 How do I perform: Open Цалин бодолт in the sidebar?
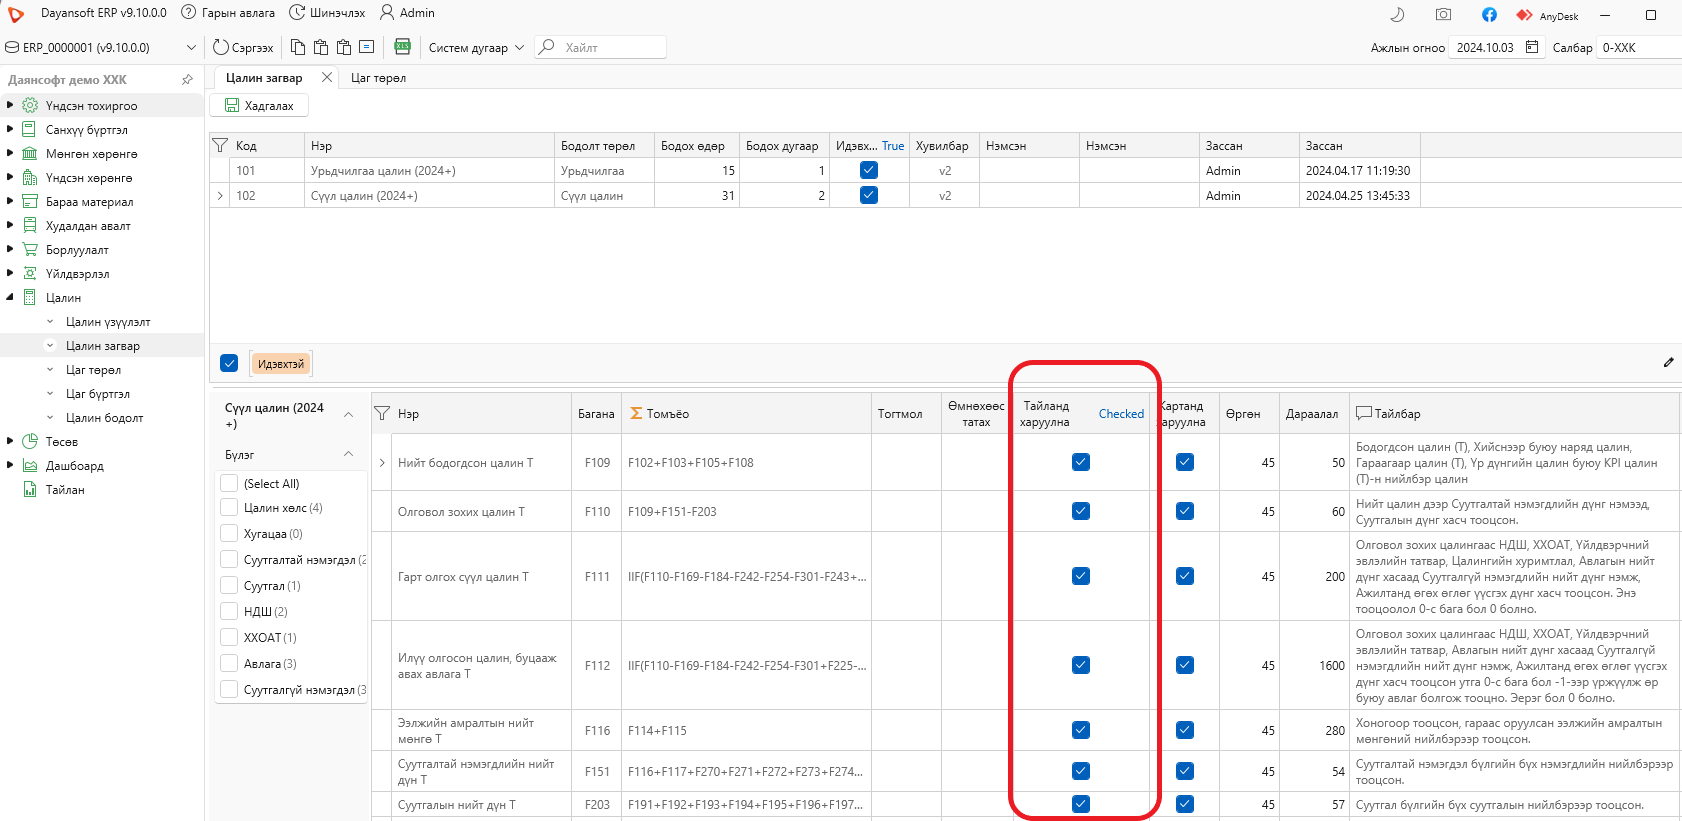pyautogui.click(x=105, y=418)
